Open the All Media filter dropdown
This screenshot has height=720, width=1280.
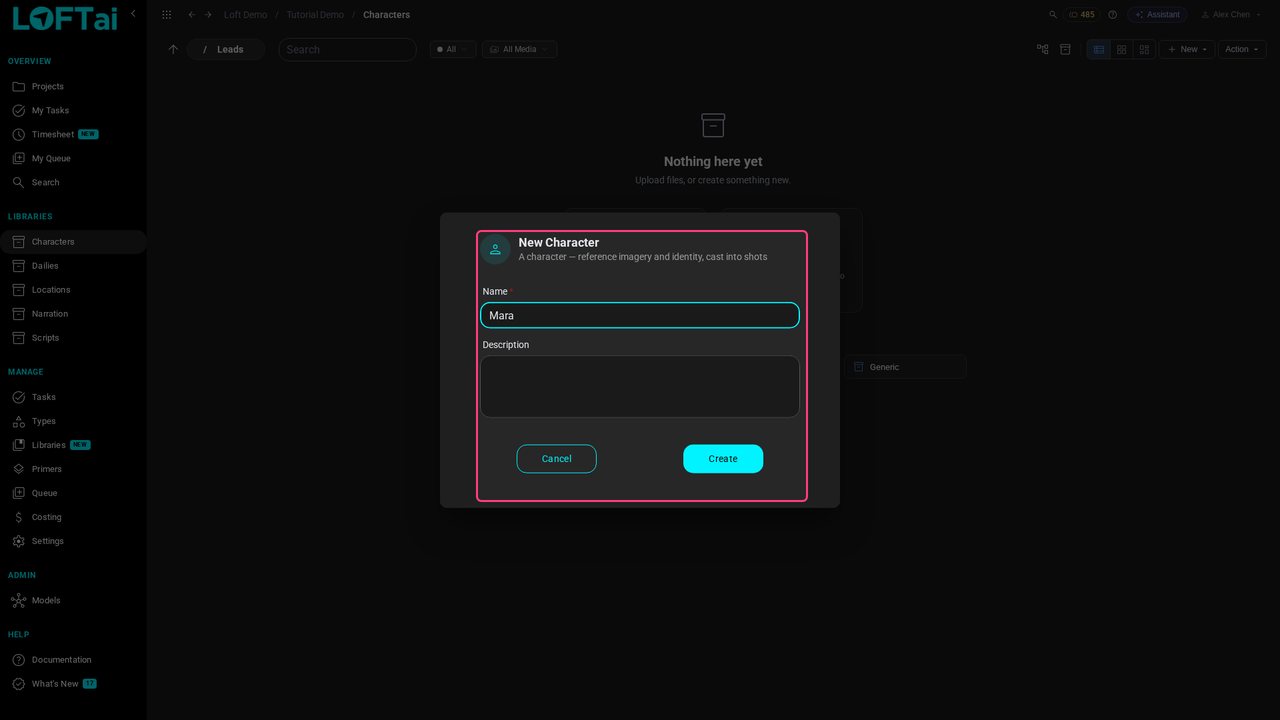tap(519, 49)
